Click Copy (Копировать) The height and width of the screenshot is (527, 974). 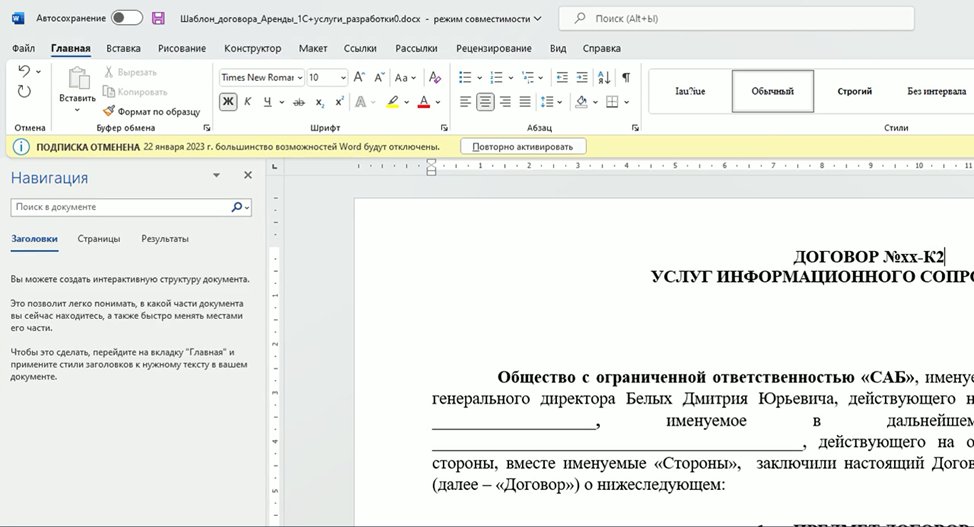coord(135,91)
